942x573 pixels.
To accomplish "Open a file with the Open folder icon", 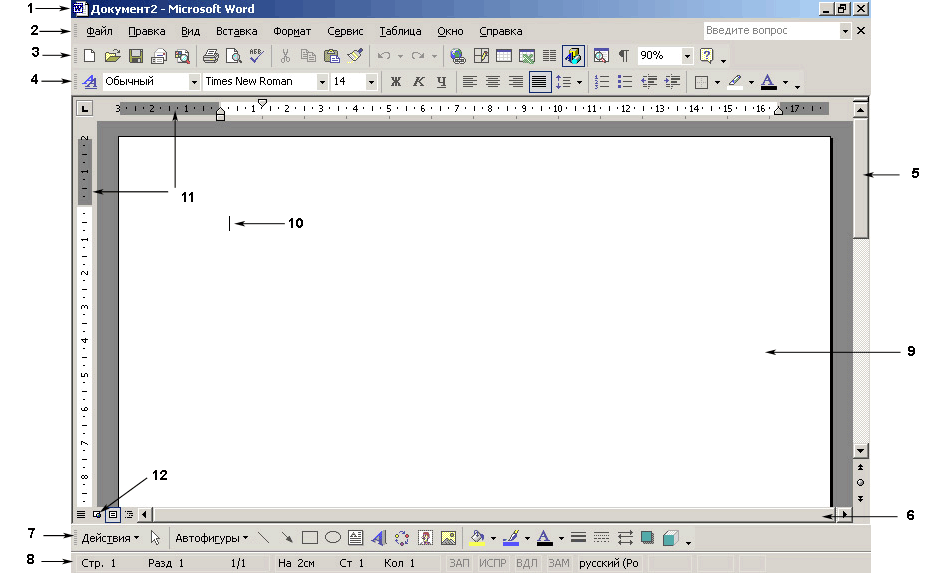I will (x=112, y=56).
